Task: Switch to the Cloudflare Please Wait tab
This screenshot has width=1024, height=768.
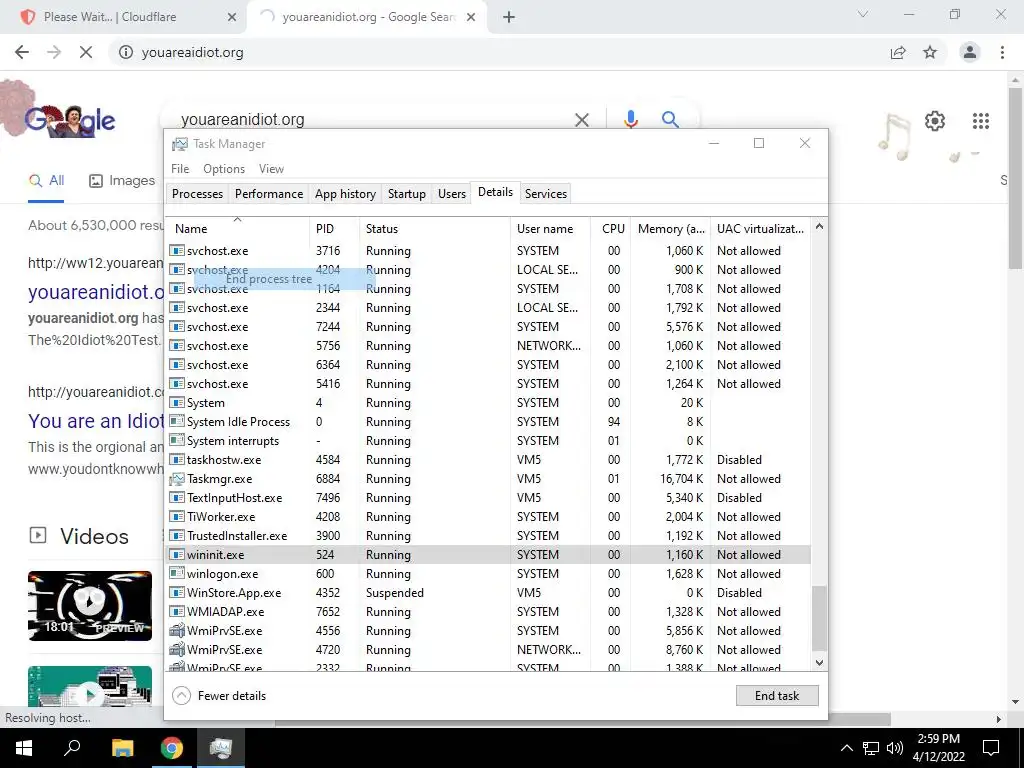Action: click(124, 17)
